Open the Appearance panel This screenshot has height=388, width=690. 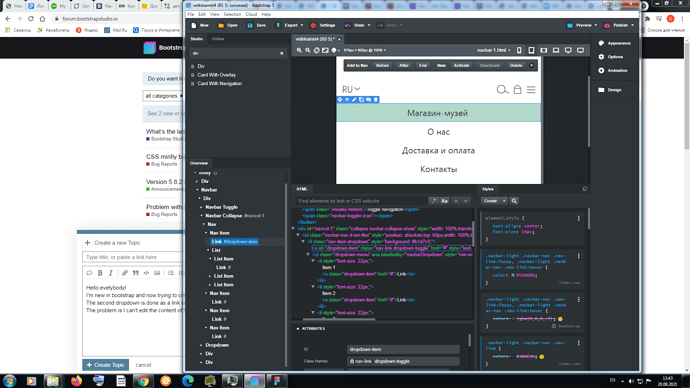(x=614, y=43)
